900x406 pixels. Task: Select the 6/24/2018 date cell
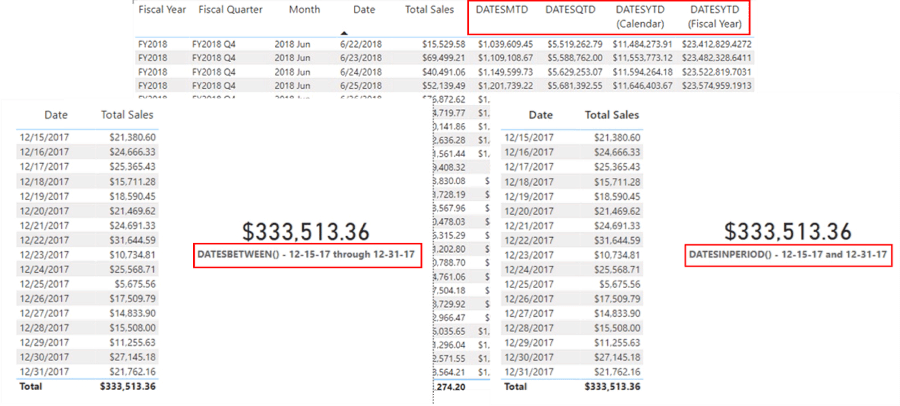coord(360,72)
